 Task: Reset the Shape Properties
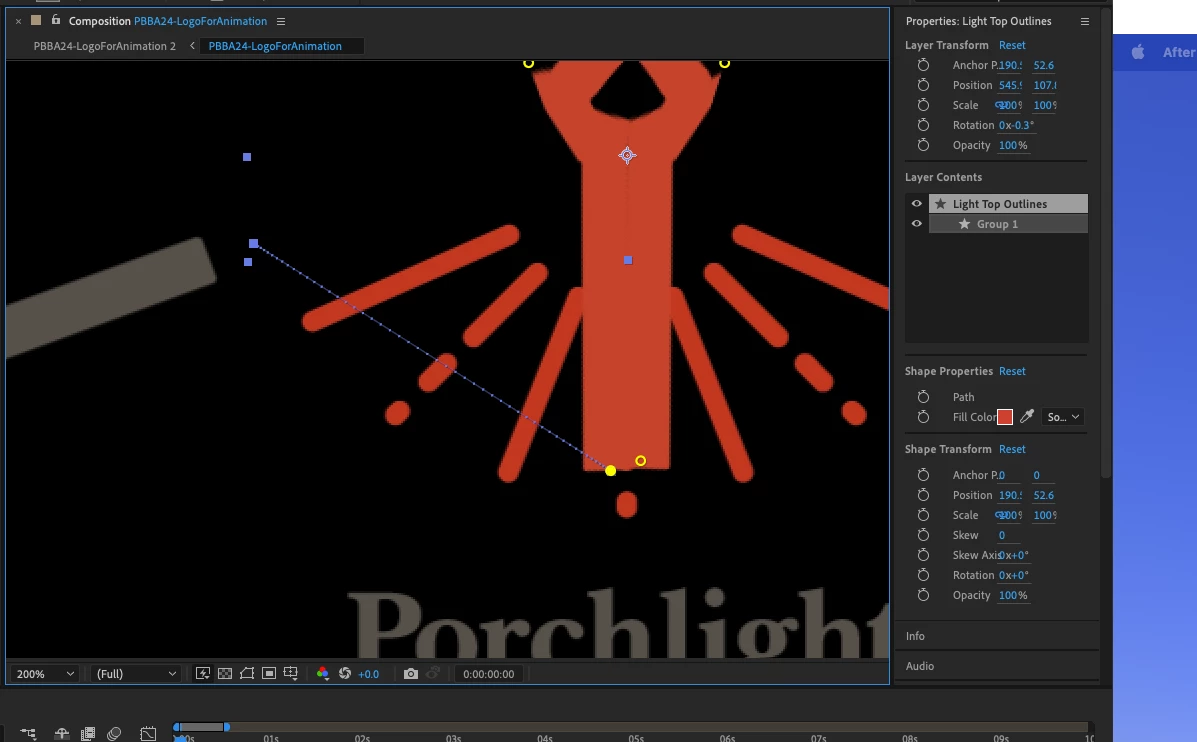tap(1011, 371)
